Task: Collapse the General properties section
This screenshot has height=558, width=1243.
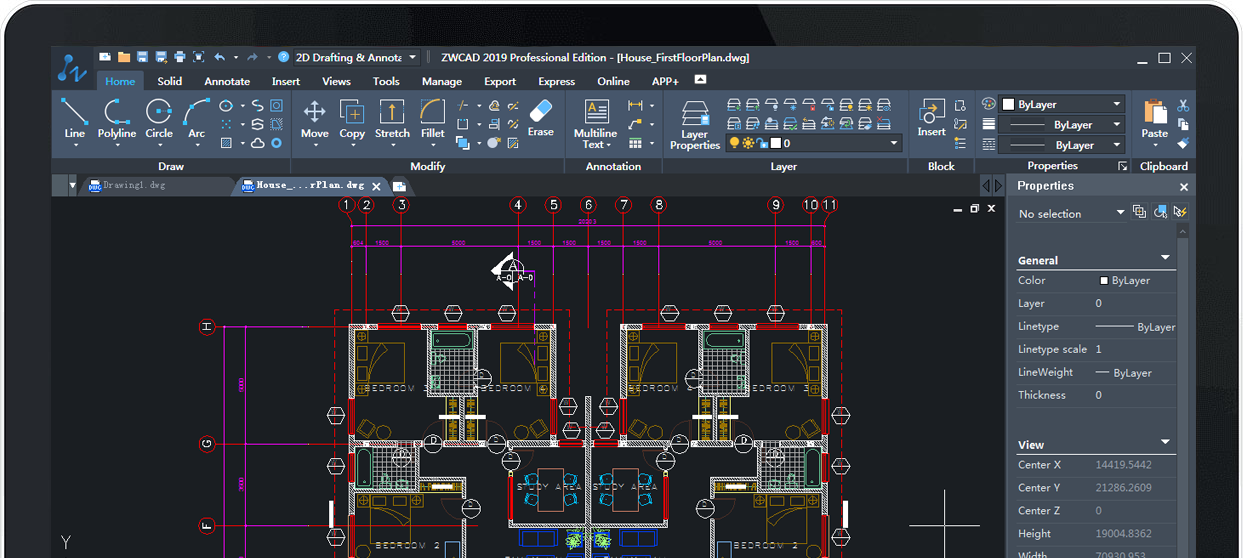Action: click(x=1165, y=258)
